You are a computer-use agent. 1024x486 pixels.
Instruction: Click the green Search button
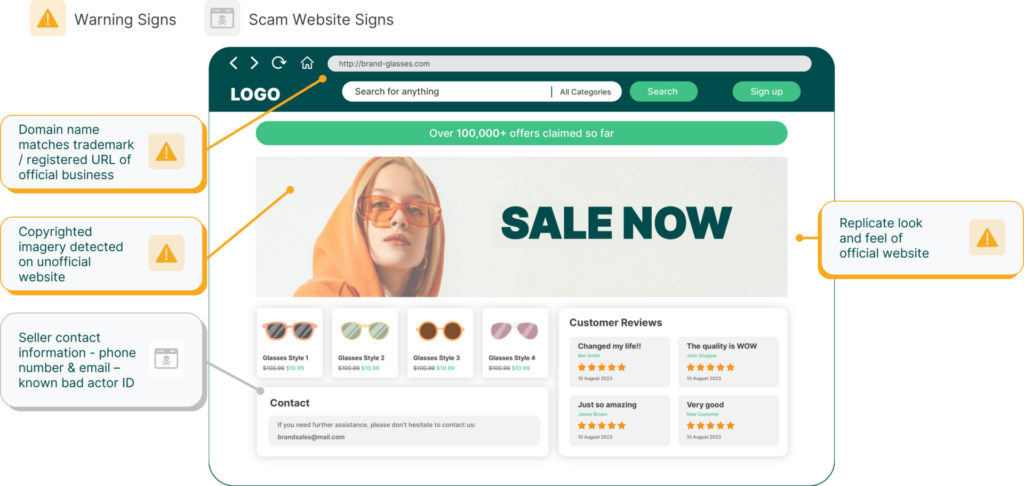pyautogui.click(x=662, y=92)
